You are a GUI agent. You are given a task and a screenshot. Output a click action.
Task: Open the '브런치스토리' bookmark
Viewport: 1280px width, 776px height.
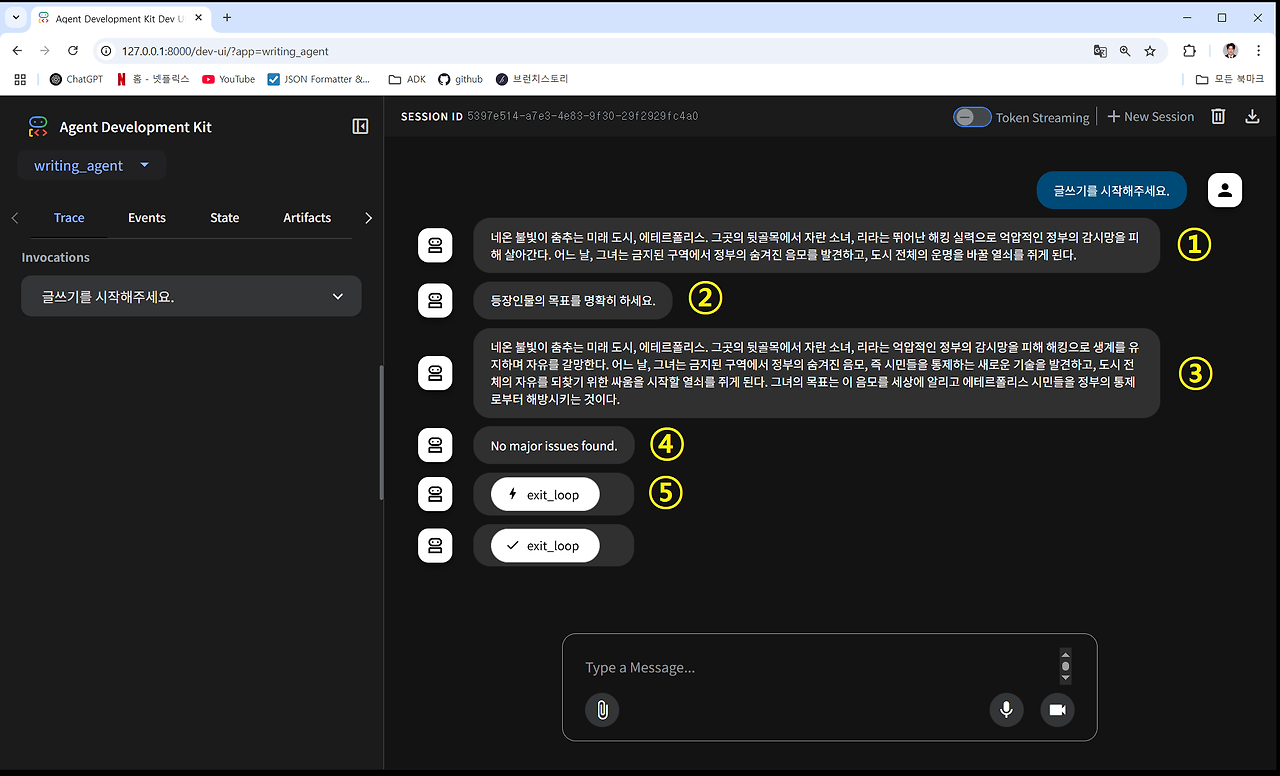click(x=531, y=79)
